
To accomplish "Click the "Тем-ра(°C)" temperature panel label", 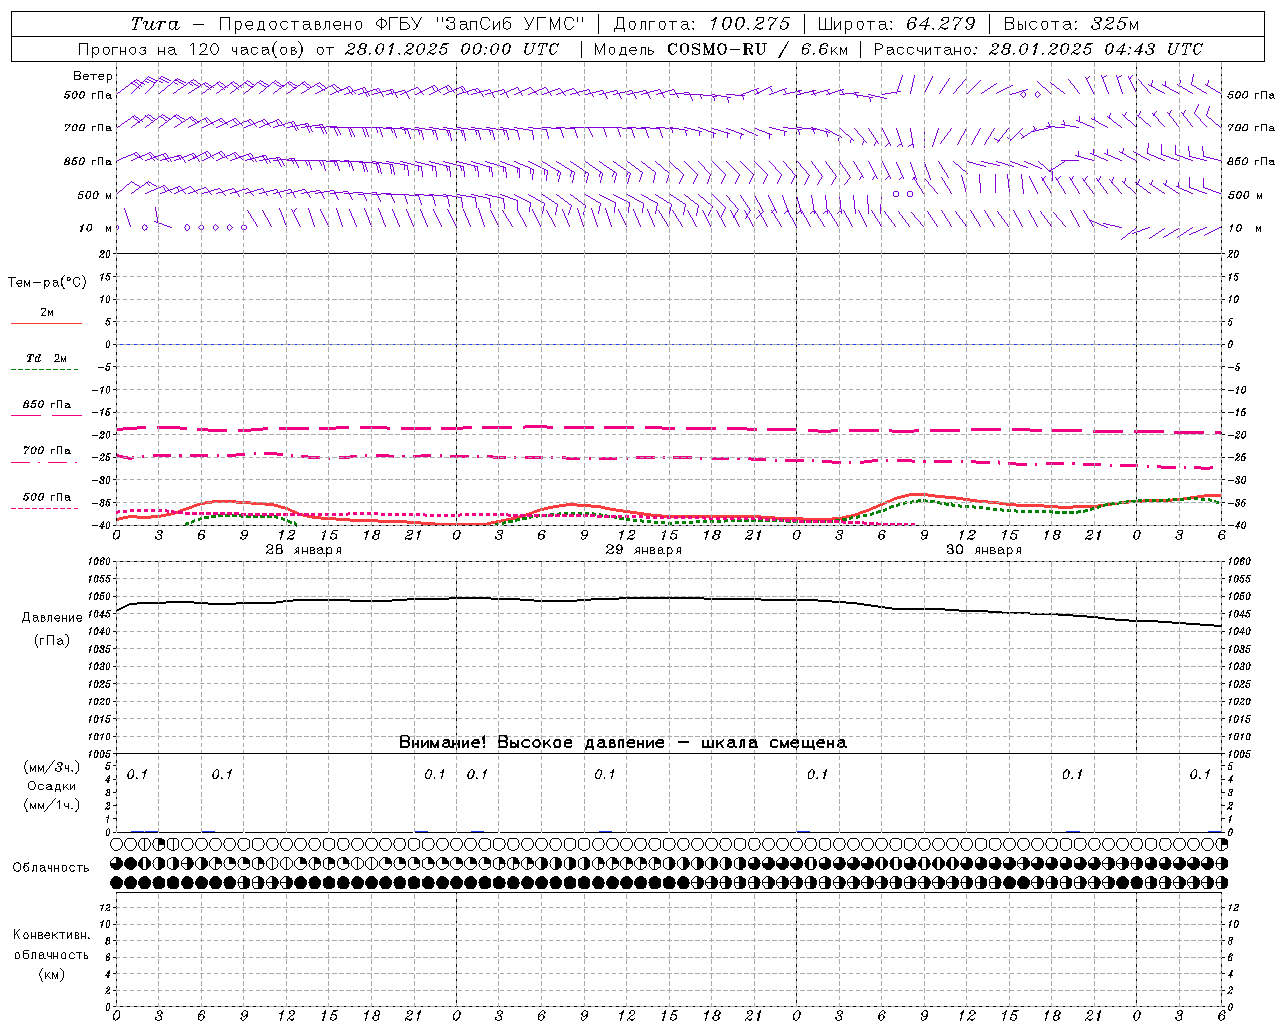I will coord(47,283).
